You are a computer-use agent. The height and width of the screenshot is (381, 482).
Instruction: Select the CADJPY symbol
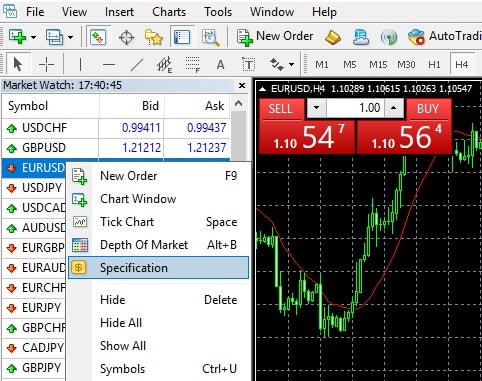tap(42, 348)
